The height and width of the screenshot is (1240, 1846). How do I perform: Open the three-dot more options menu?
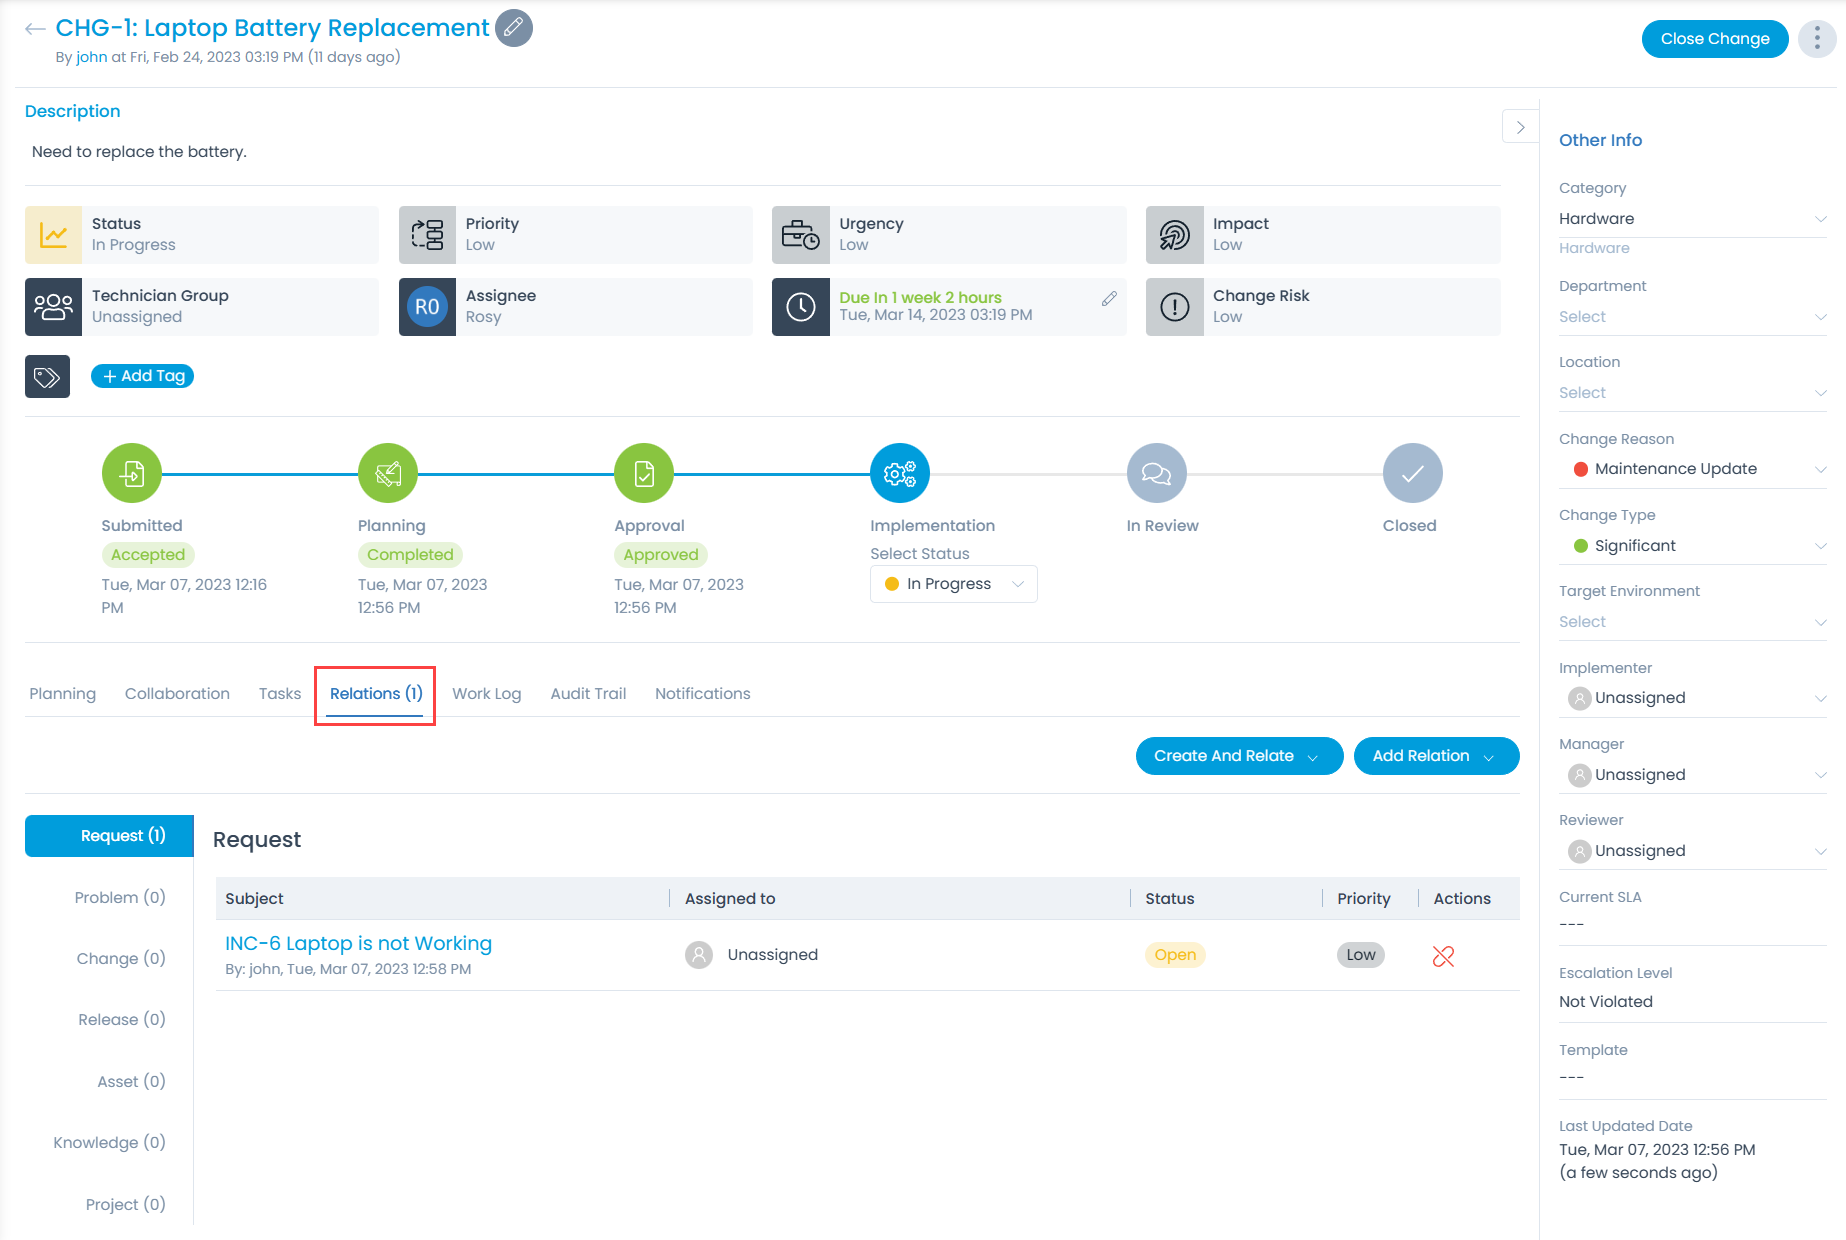pos(1816,39)
